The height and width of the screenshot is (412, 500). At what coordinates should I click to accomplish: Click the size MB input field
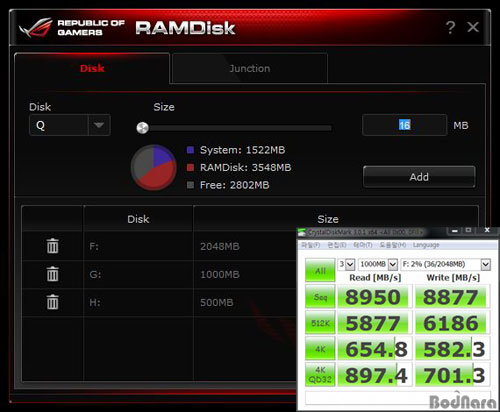(x=404, y=125)
